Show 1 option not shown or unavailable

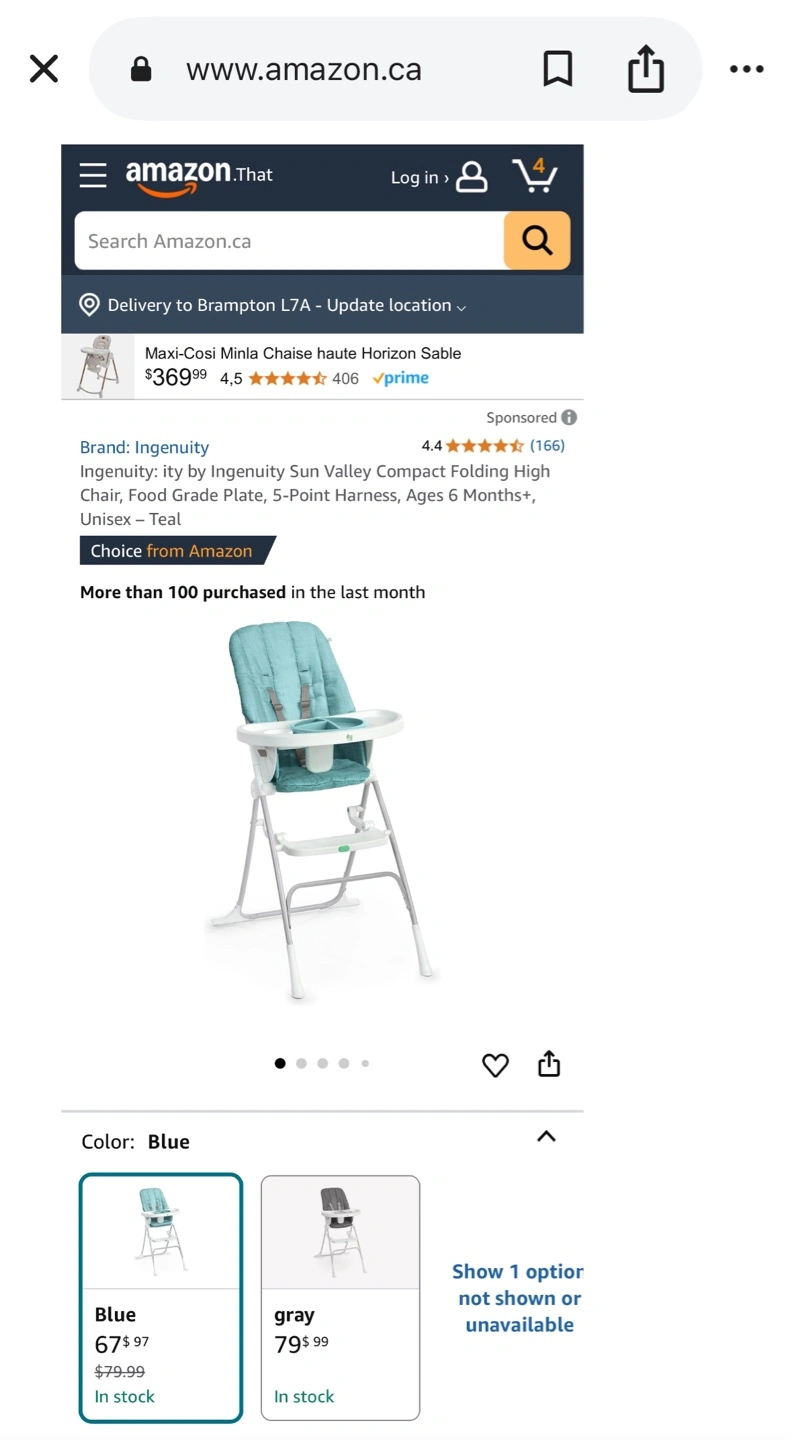point(518,1298)
